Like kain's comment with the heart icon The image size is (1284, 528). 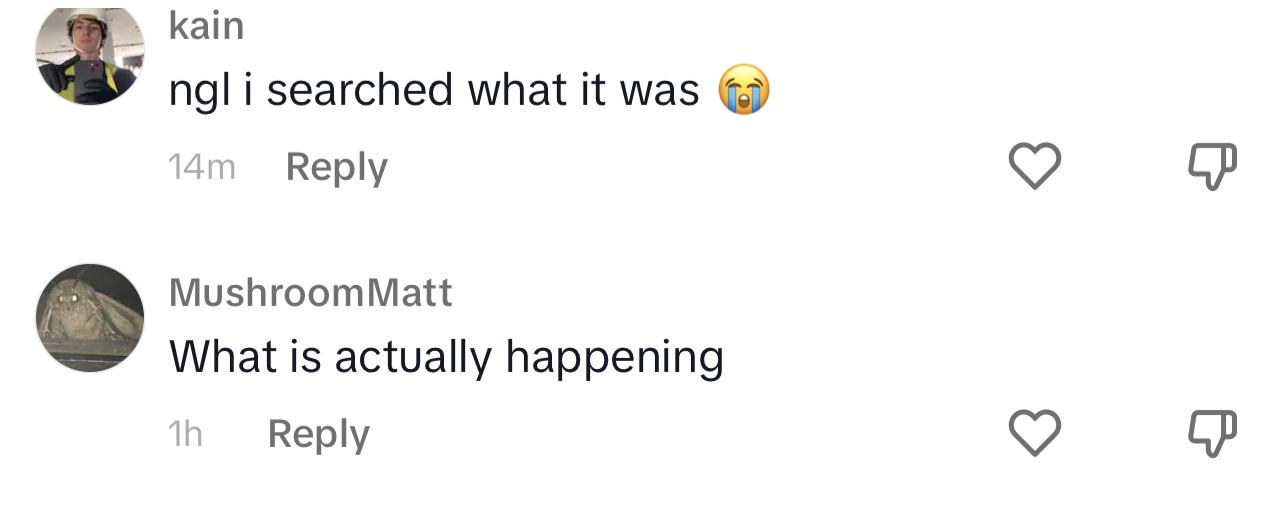click(1034, 166)
